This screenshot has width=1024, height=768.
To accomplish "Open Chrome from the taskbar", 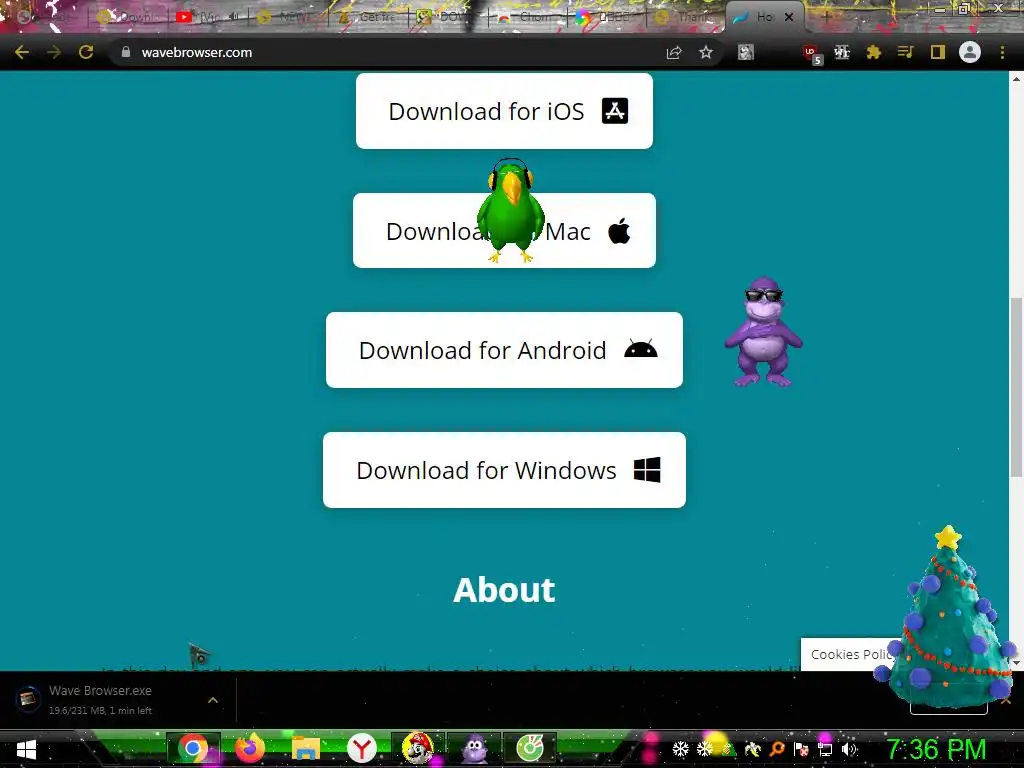I will pos(193,748).
